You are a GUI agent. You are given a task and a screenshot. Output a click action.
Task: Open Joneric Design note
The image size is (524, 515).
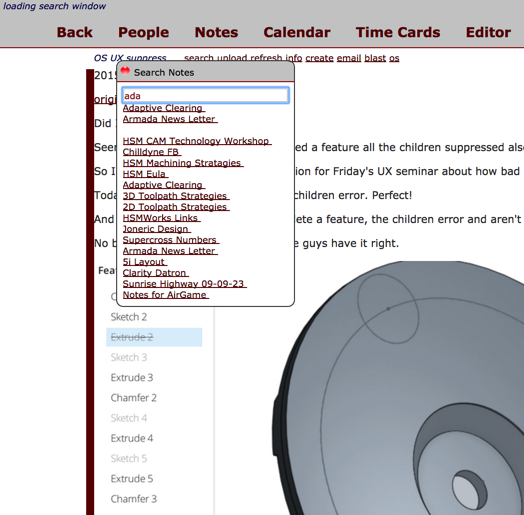(156, 229)
